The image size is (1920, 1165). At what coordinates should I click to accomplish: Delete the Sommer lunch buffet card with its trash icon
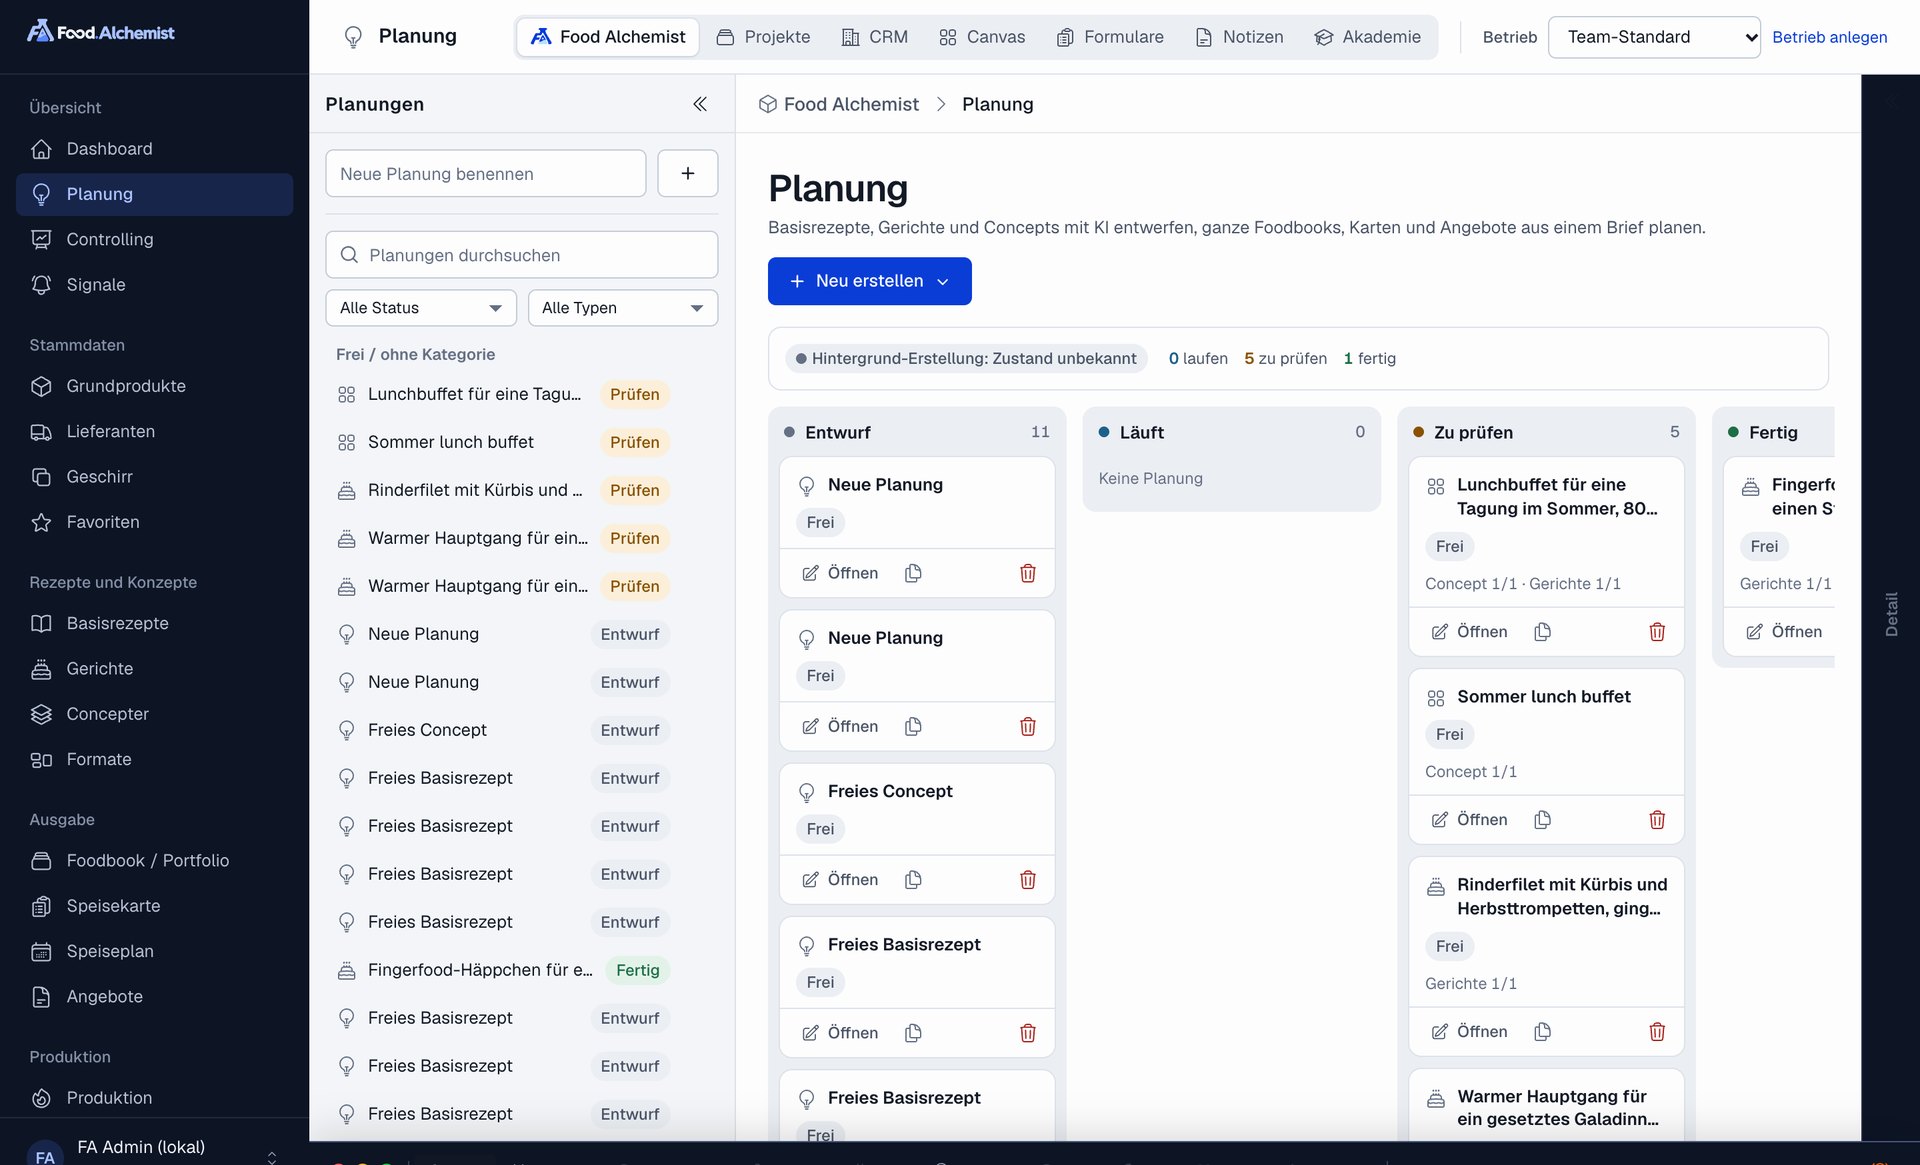(x=1657, y=820)
